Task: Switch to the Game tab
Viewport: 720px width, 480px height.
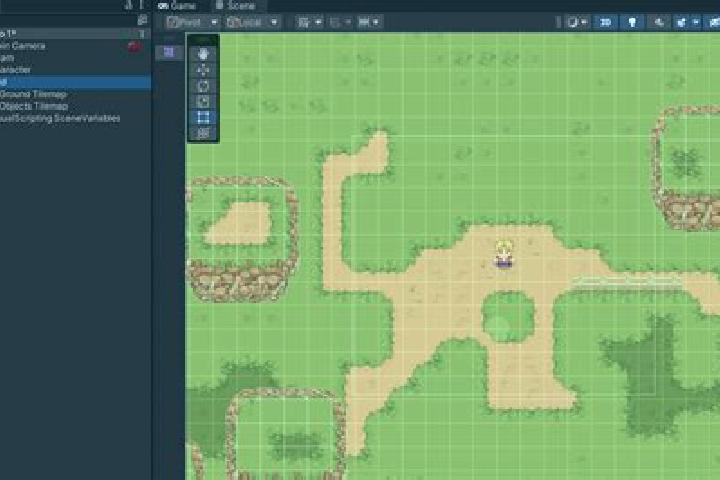Action: pos(177,6)
